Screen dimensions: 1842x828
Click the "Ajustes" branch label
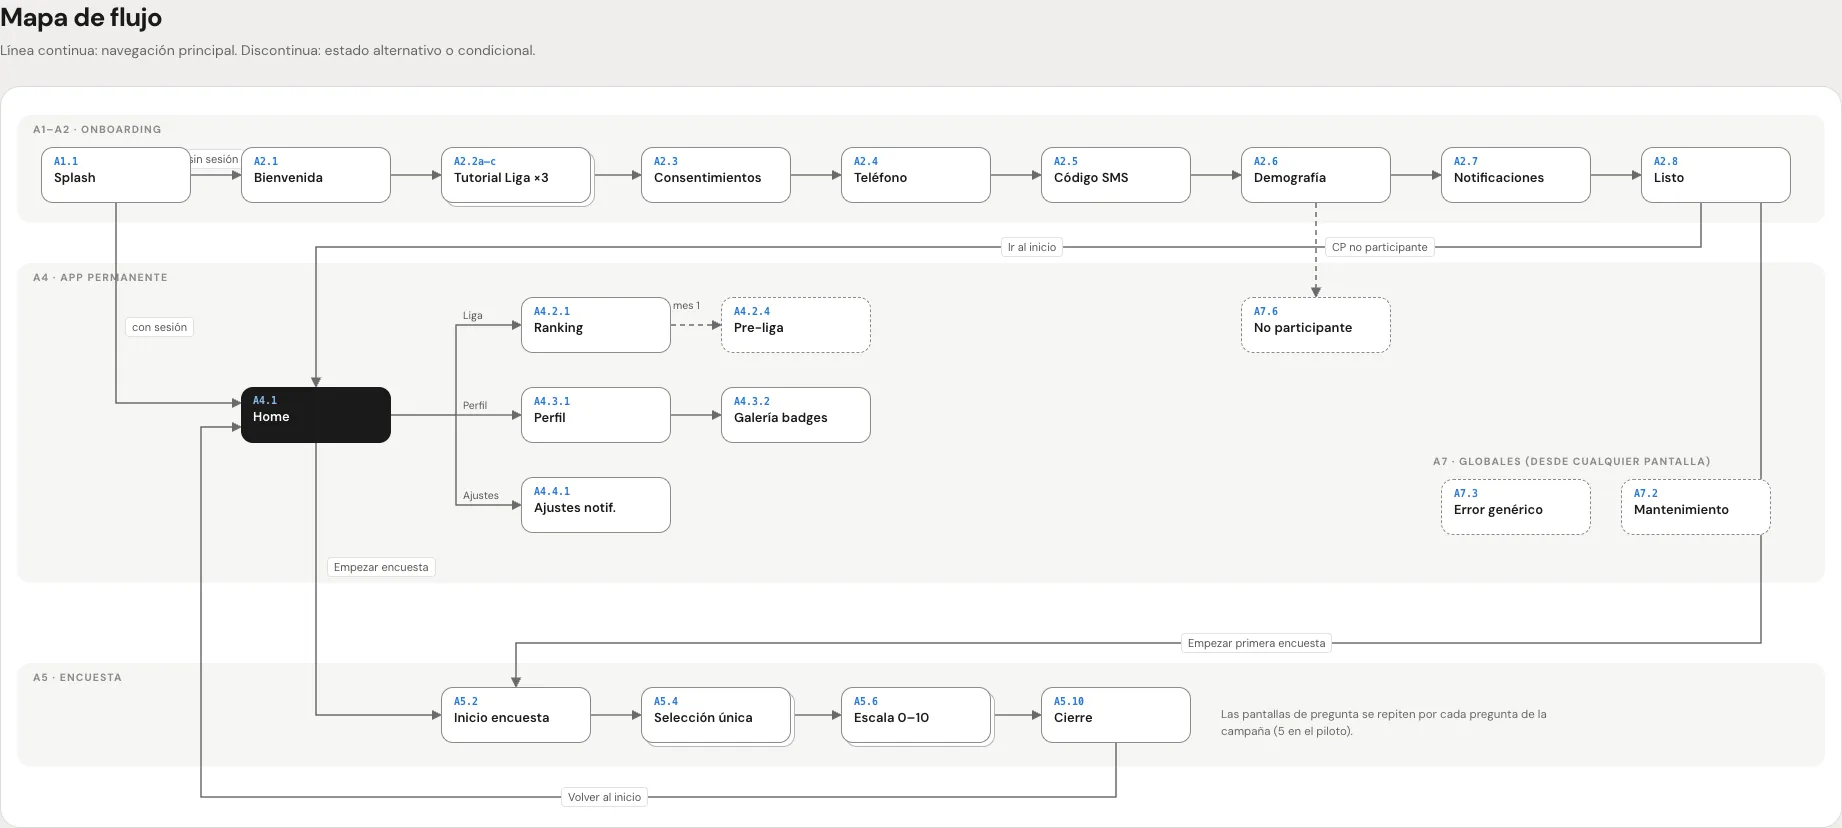point(480,495)
